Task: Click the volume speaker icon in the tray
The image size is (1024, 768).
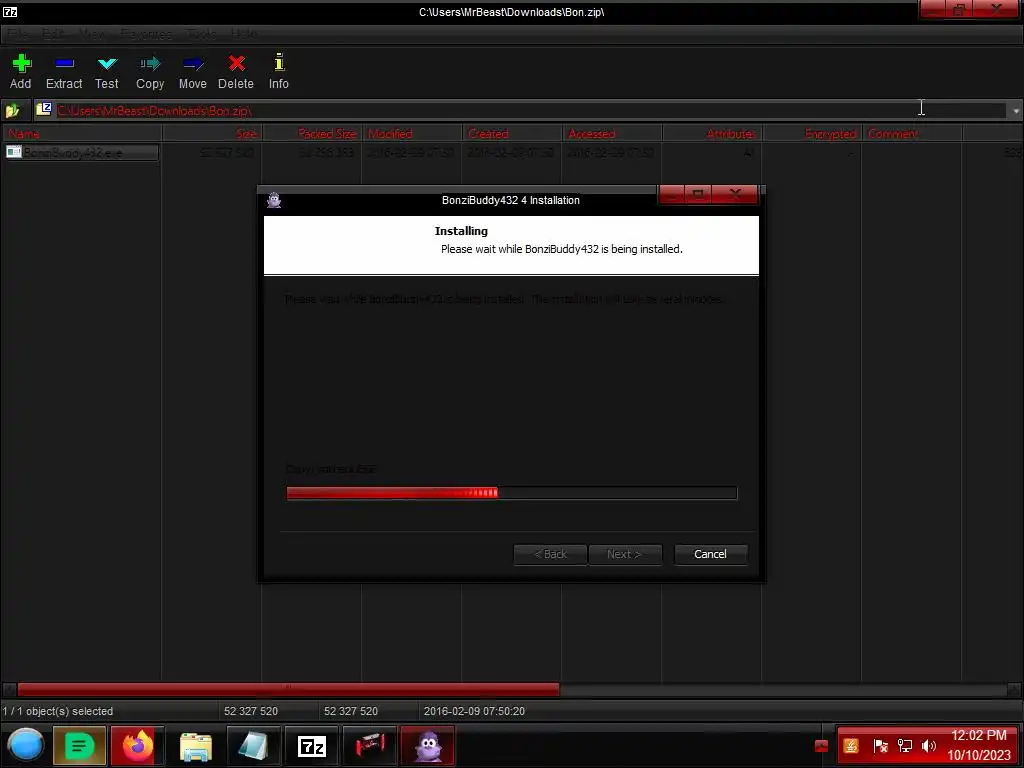Action: pos(929,746)
